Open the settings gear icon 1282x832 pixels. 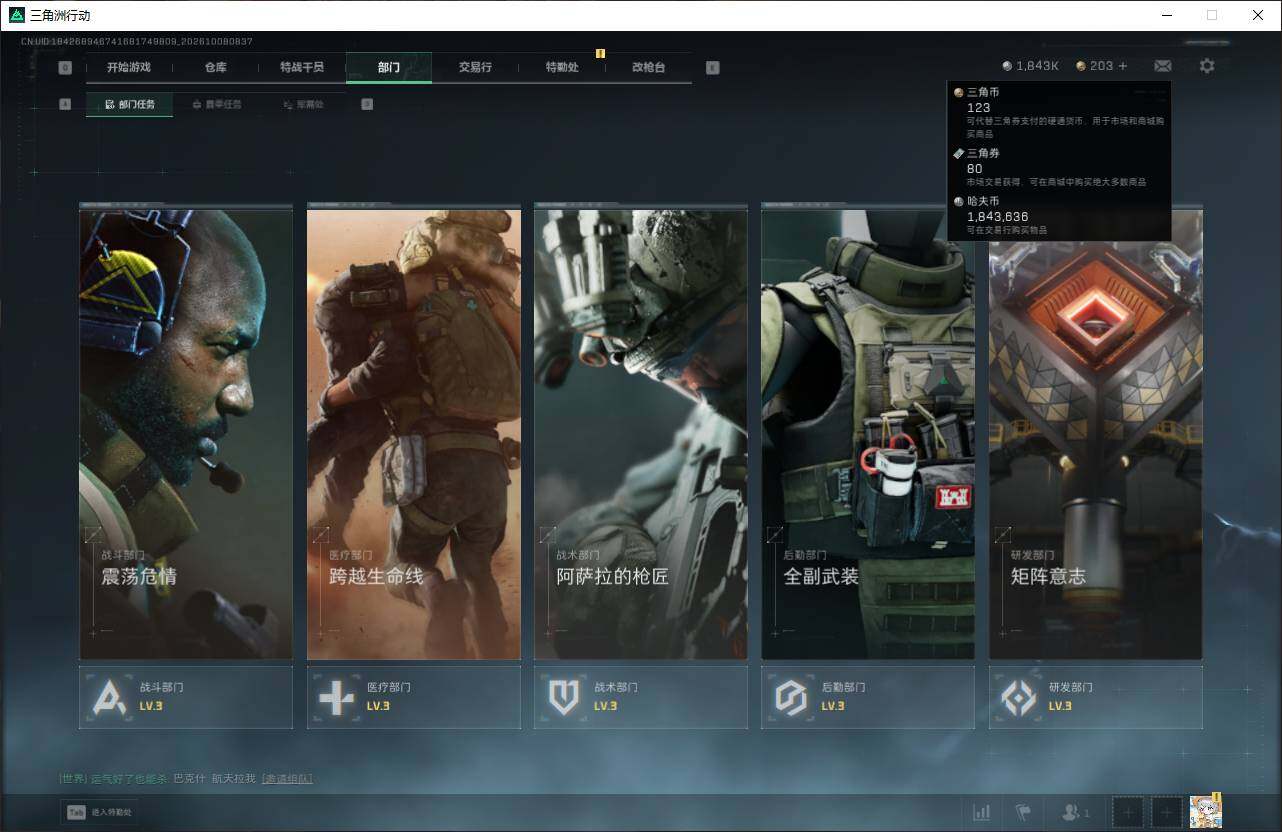point(1207,66)
